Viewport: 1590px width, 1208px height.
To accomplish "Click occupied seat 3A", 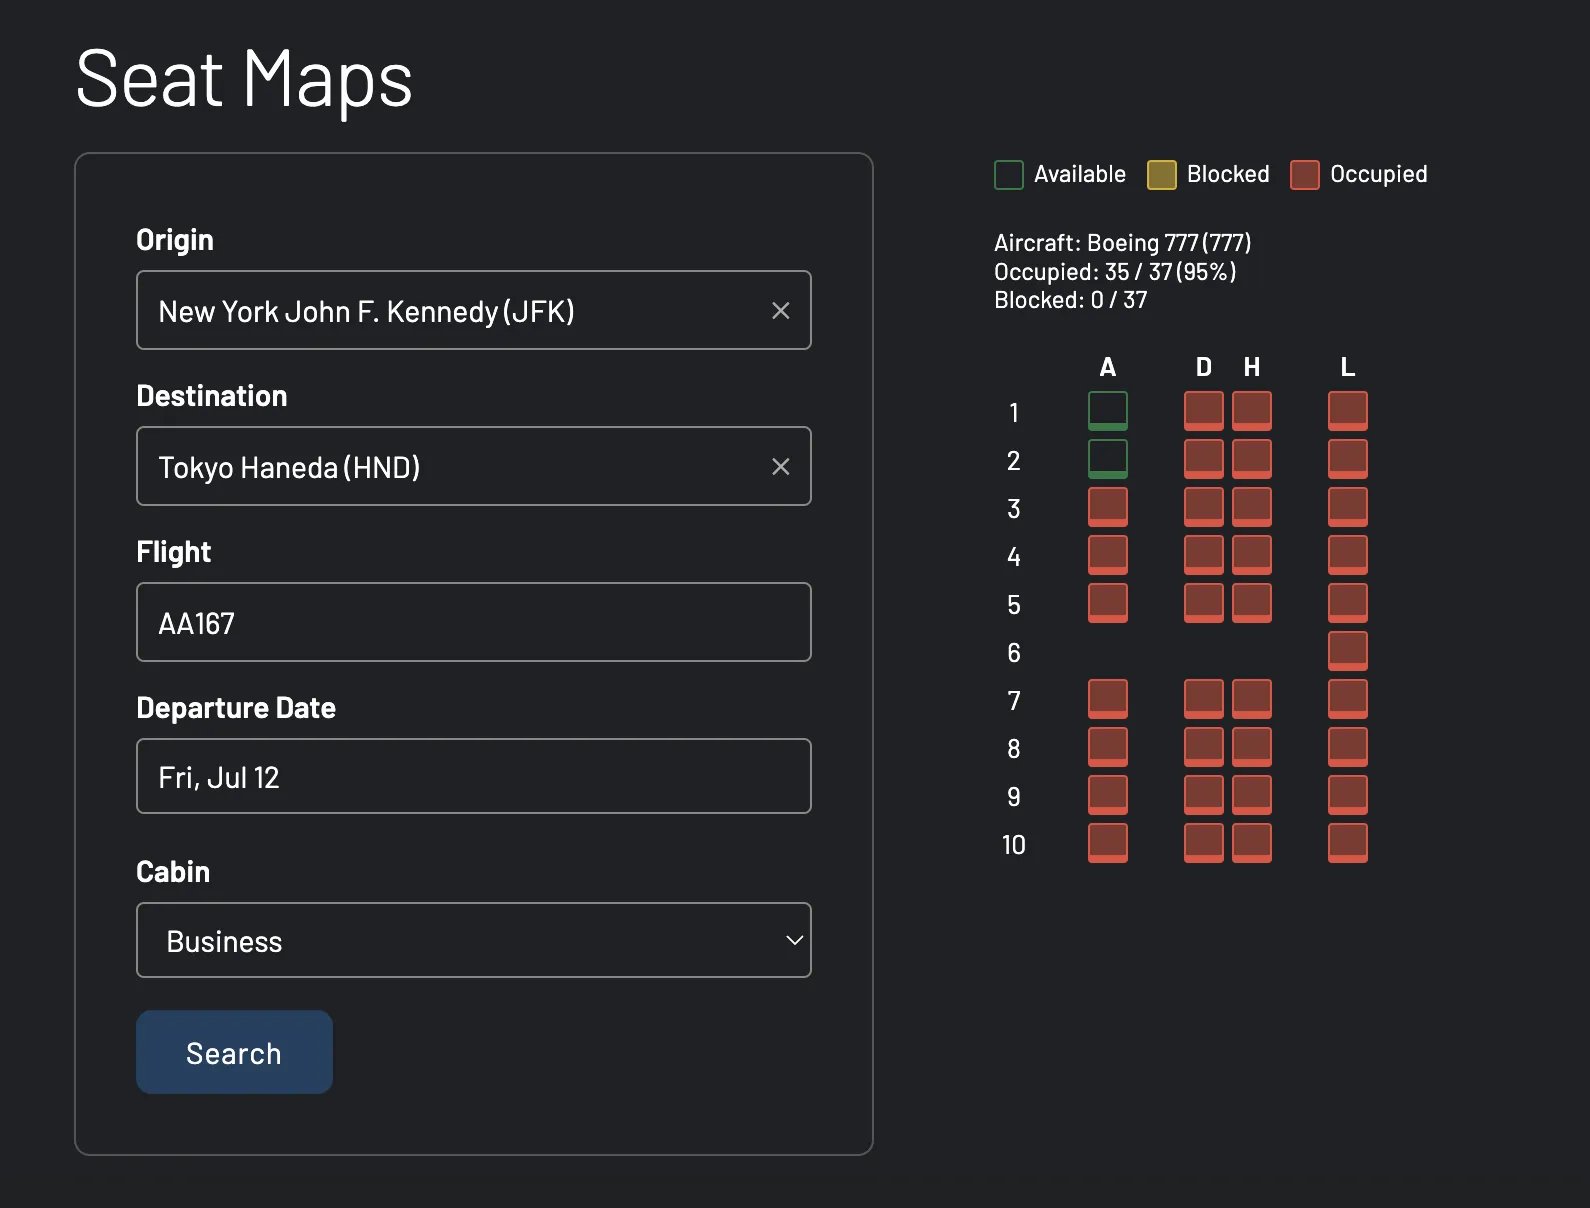I will tap(1108, 507).
